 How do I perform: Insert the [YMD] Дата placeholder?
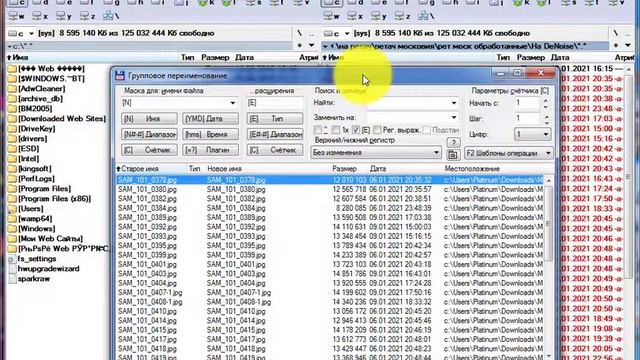coord(210,119)
